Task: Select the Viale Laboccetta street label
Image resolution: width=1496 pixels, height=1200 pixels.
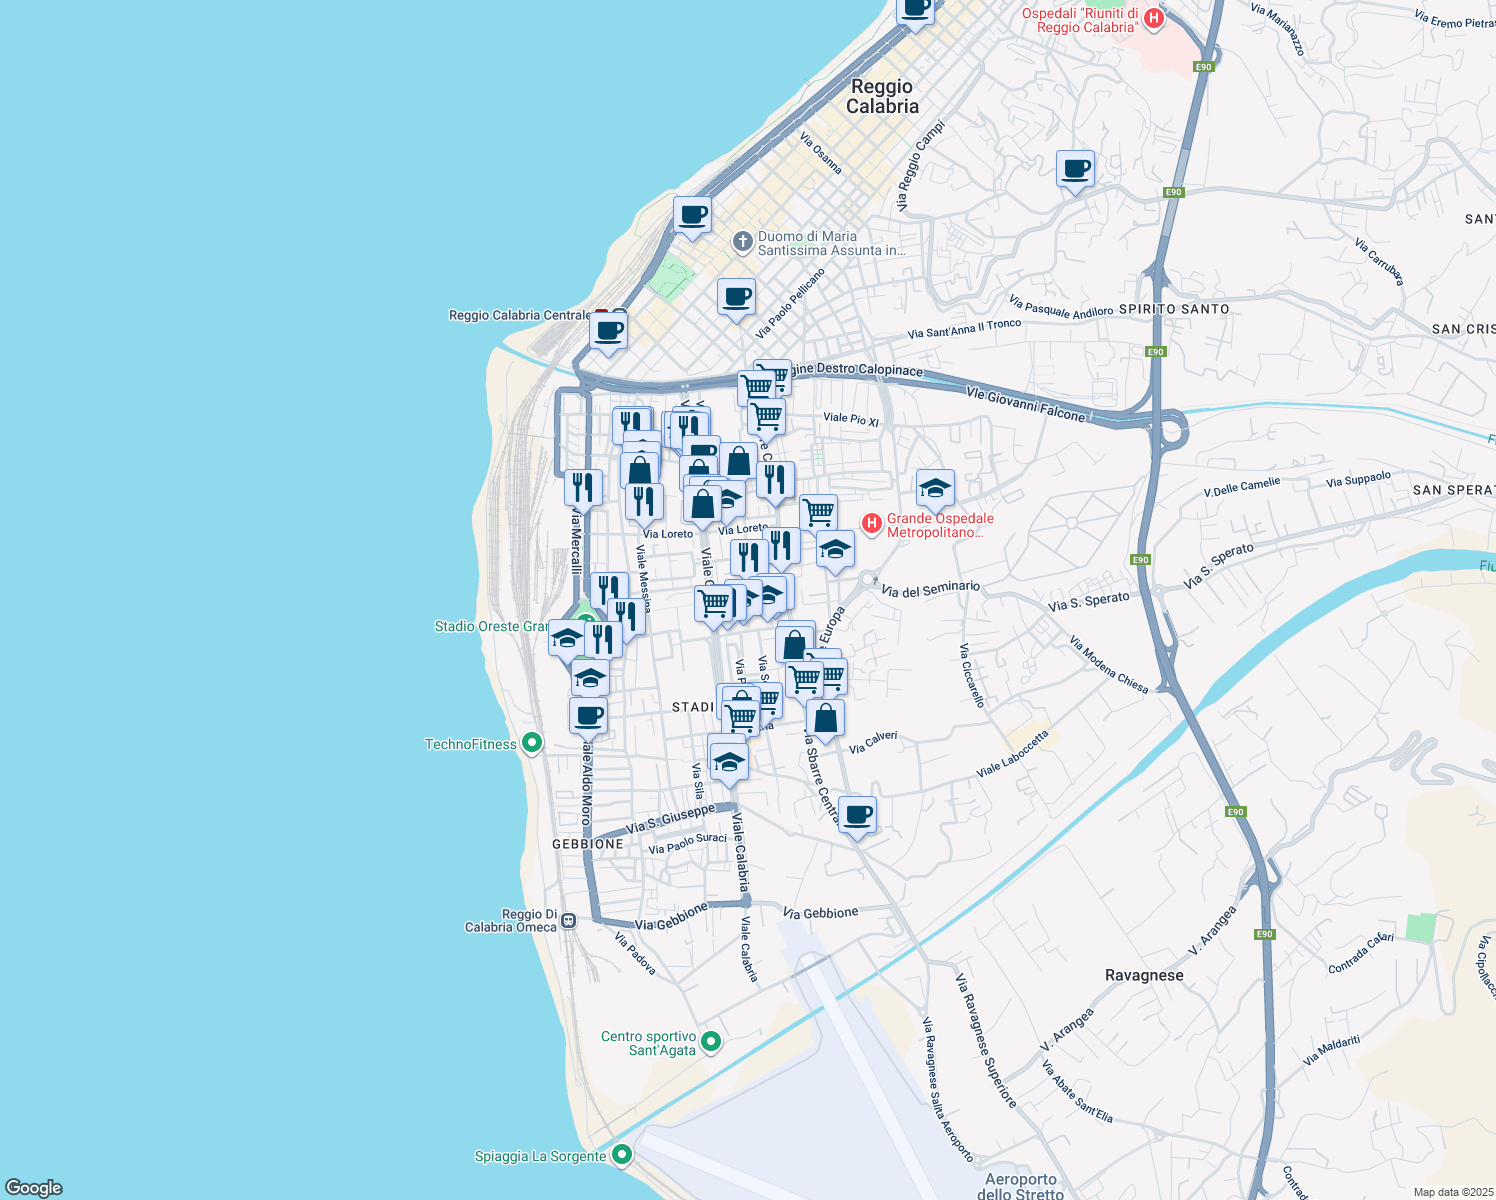Action: click(1013, 754)
